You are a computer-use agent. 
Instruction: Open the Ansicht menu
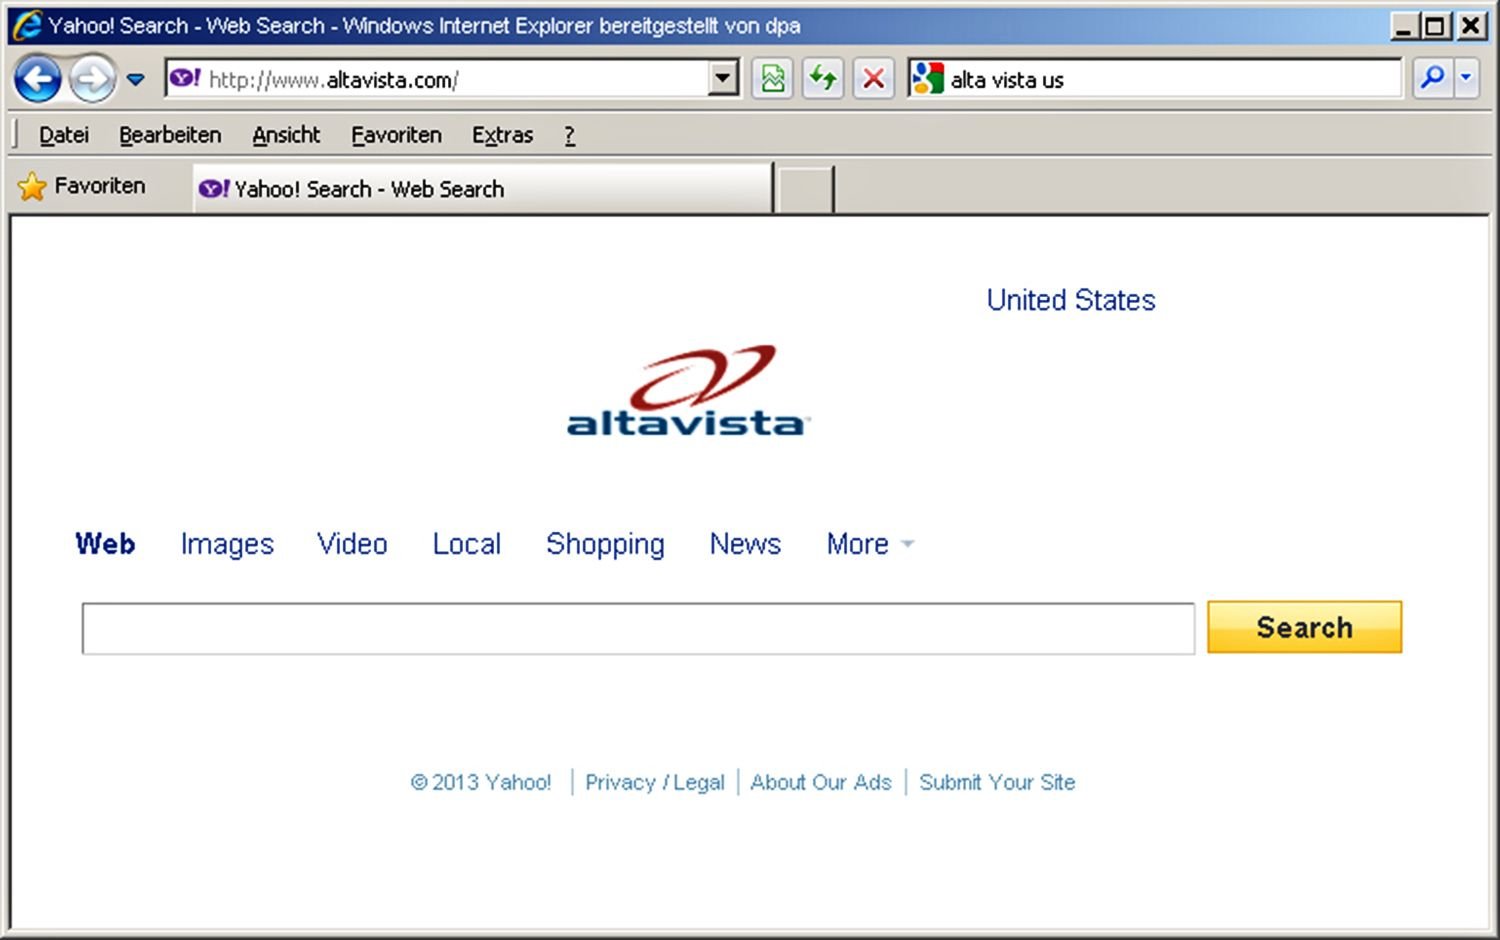click(286, 135)
